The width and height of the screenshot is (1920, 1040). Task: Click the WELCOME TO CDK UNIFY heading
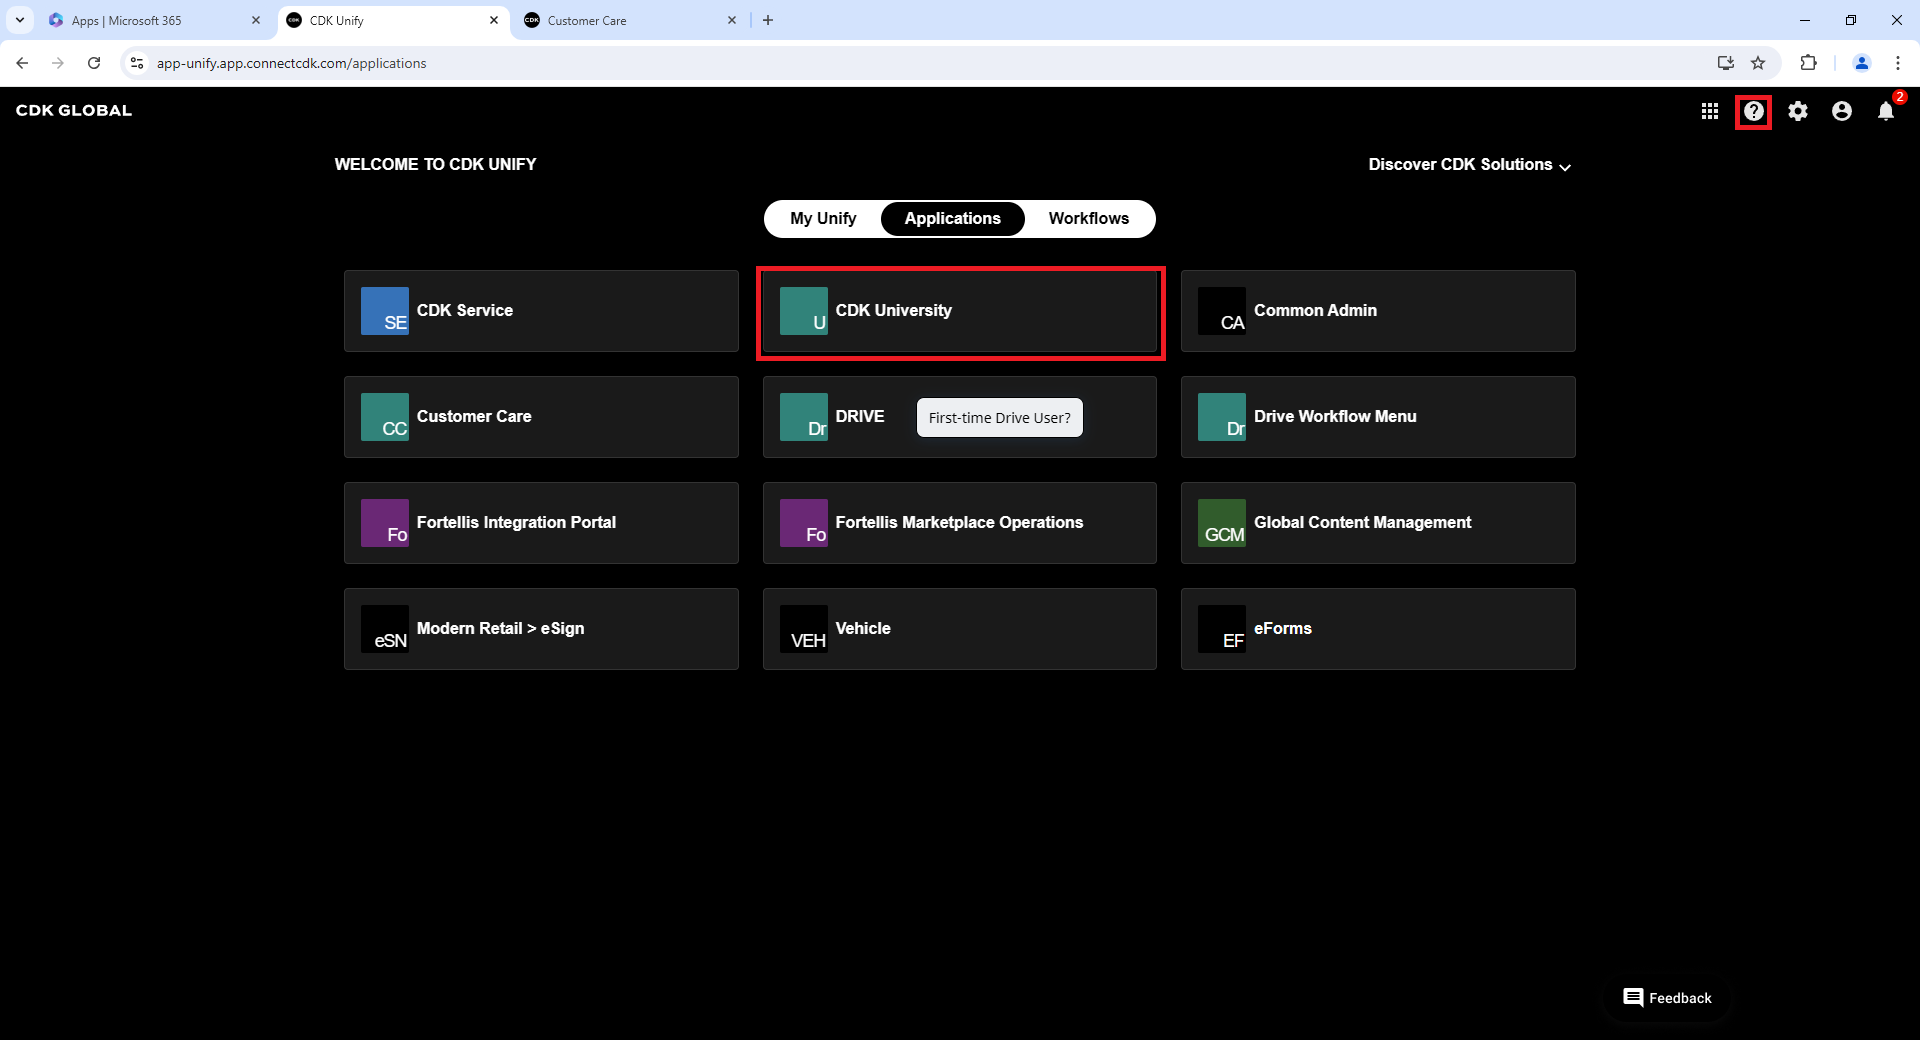click(x=435, y=165)
